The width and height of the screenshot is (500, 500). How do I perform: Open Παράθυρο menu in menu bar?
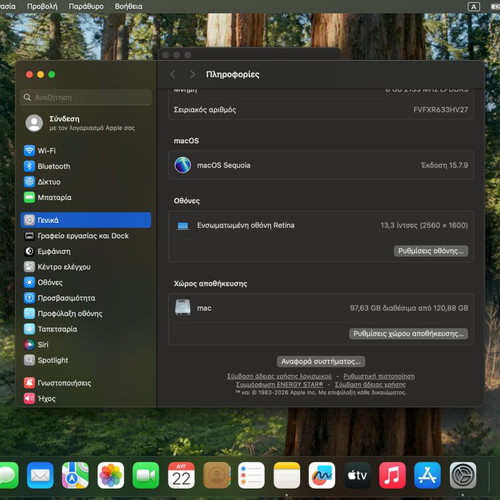[x=86, y=6]
